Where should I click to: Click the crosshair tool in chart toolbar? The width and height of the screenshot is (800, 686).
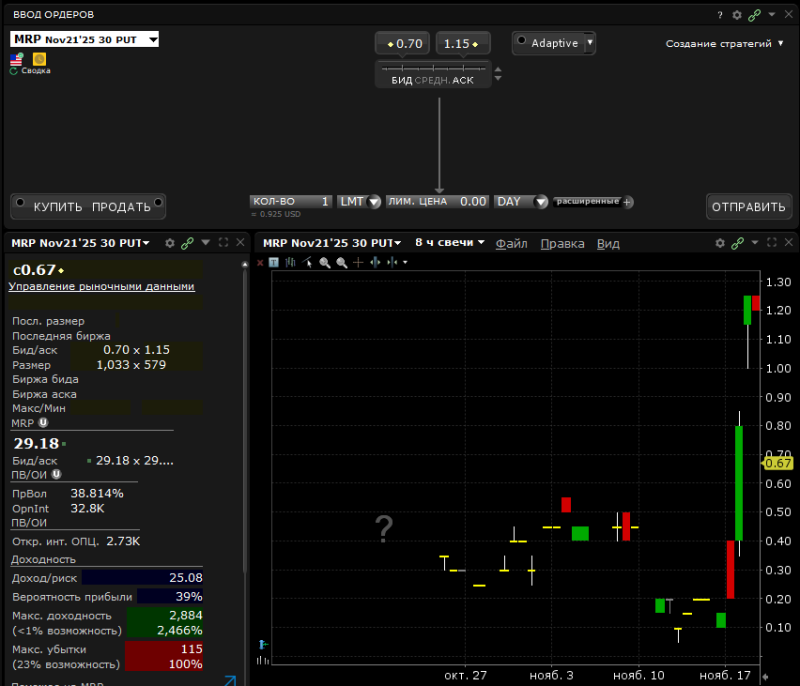pyautogui.click(x=358, y=262)
